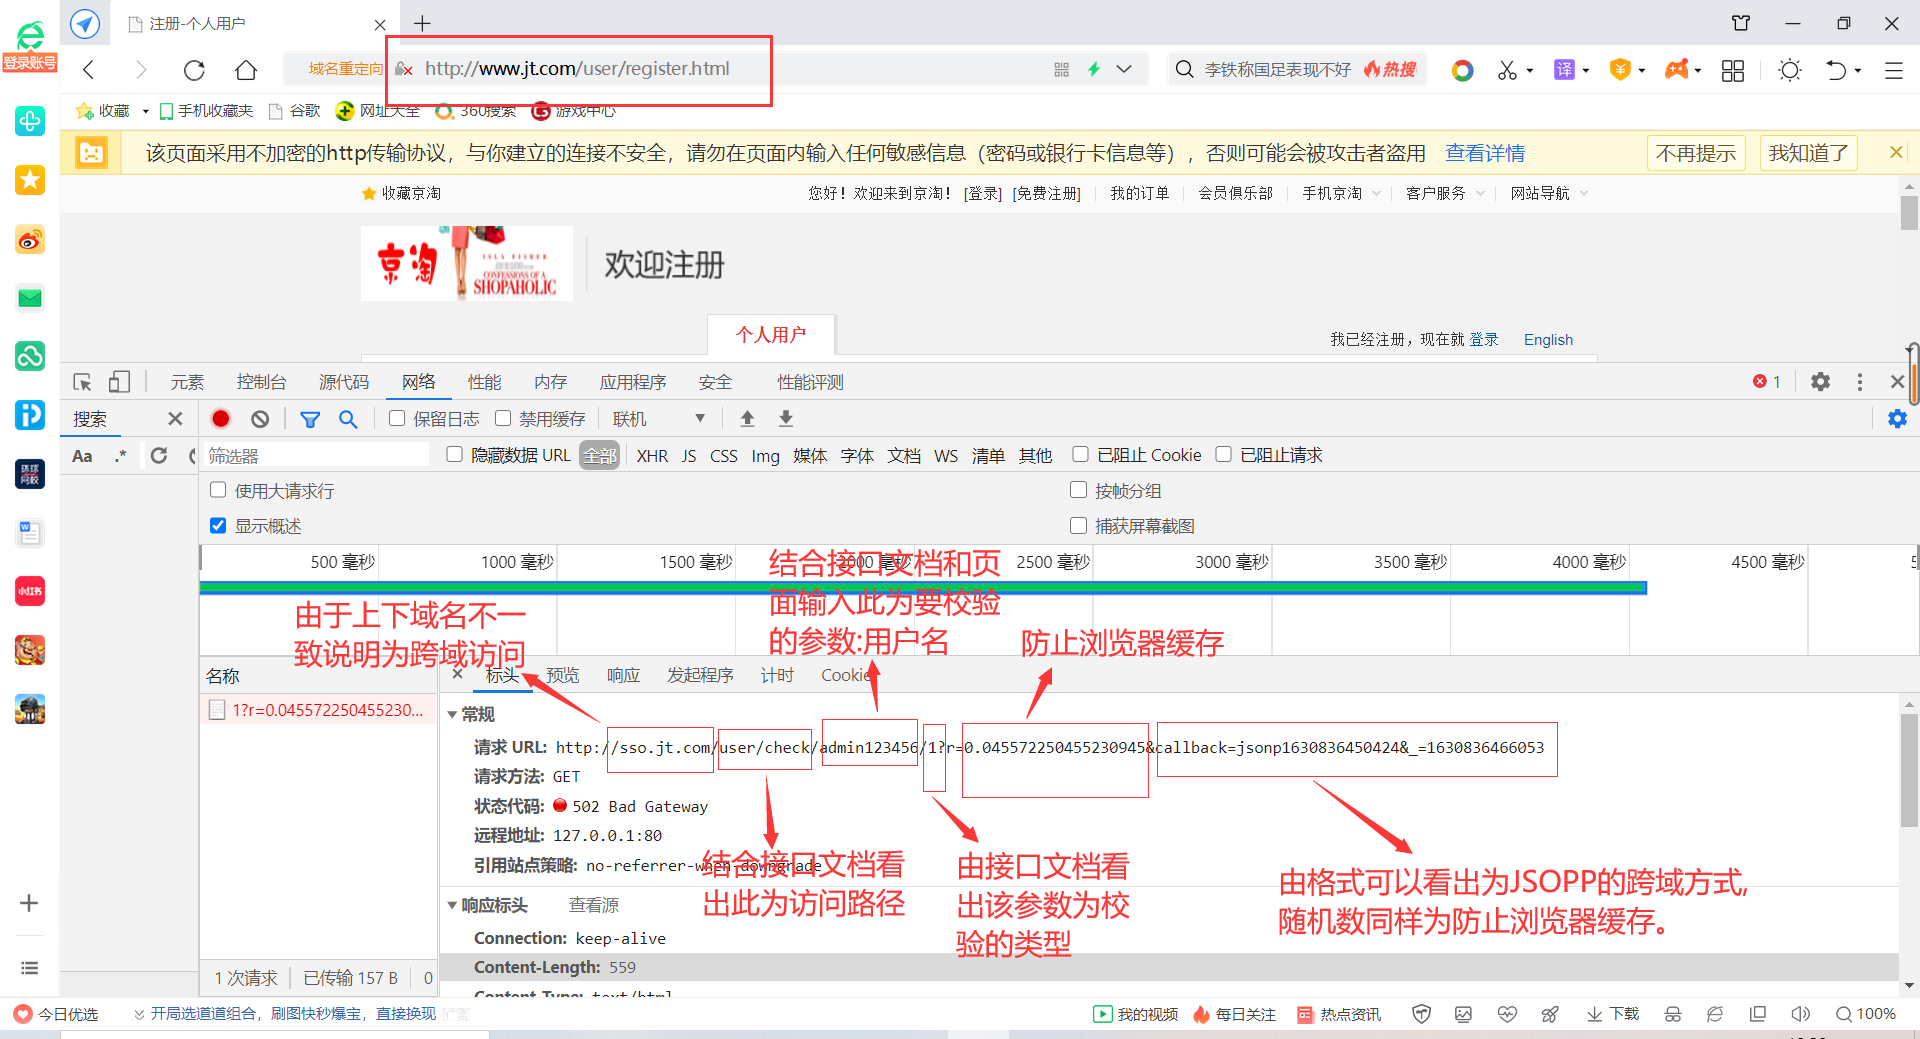The height and width of the screenshot is (1039, 1920).
Task: Click the 筛选器 filter input field
Action: point(317,455)
